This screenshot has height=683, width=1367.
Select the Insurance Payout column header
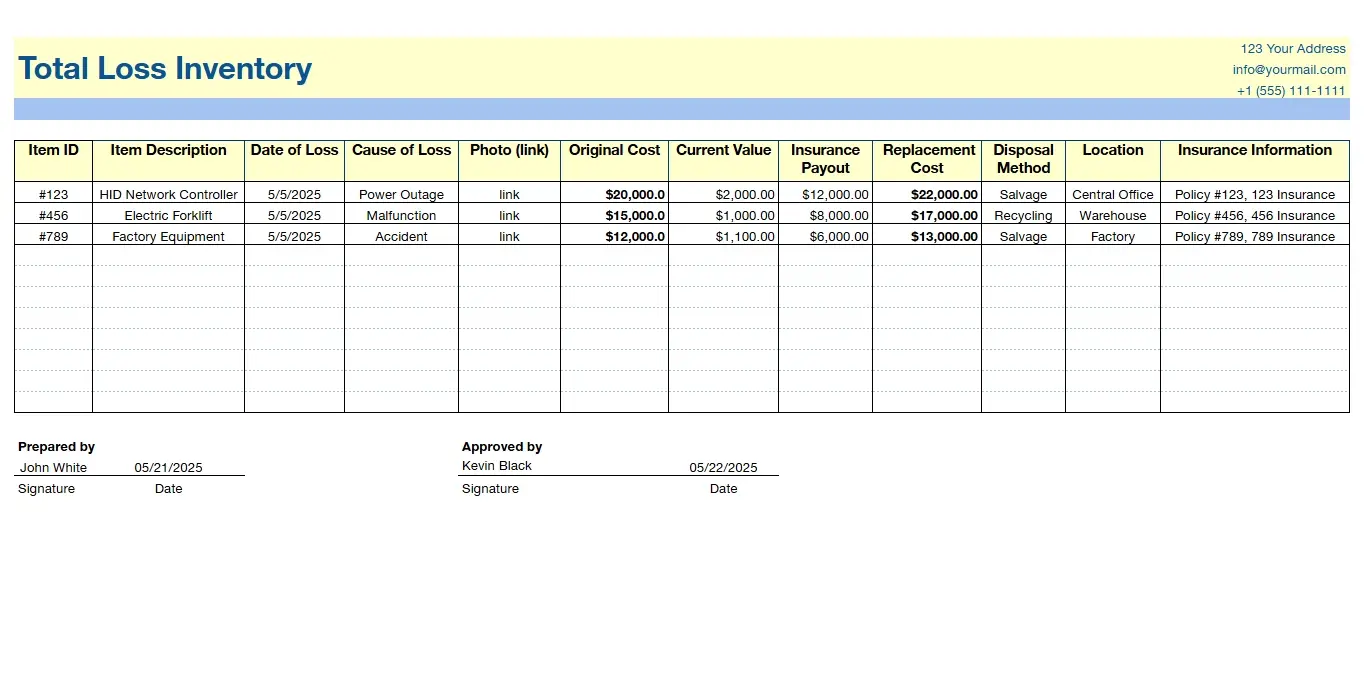pos(825,159)
